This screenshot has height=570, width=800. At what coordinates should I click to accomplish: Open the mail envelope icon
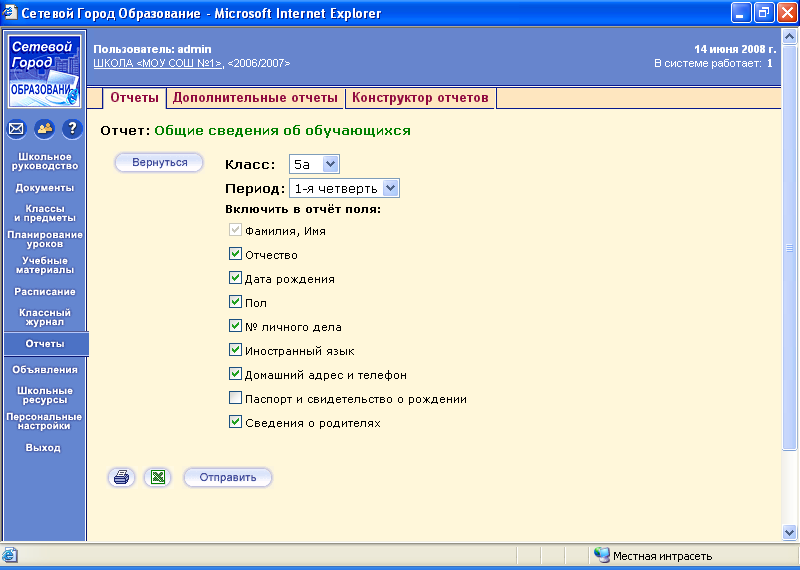click(x=16, y=129)
